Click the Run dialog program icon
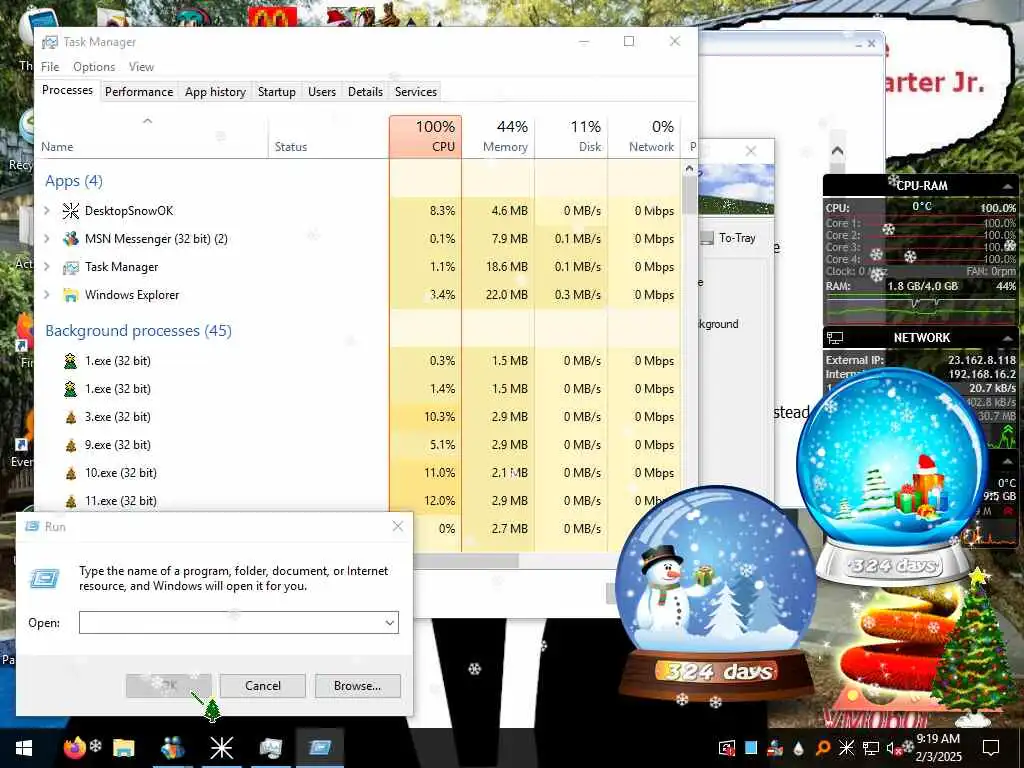The width and height of the screenshot is (1024, 768). 45,579
